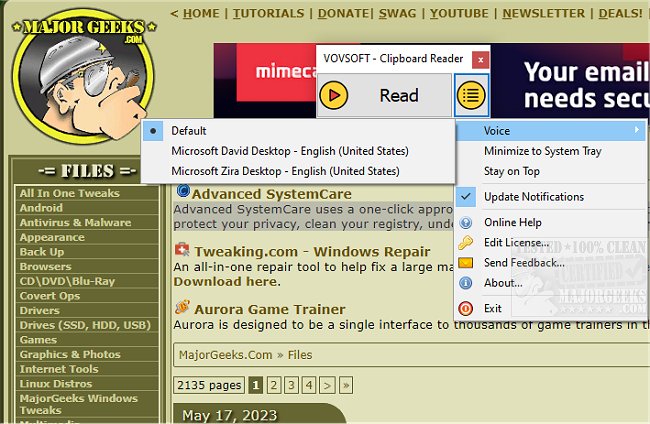Open Drives (SSD, HDD, USB) category
The image size is (650, 424).
click(85, 325)
